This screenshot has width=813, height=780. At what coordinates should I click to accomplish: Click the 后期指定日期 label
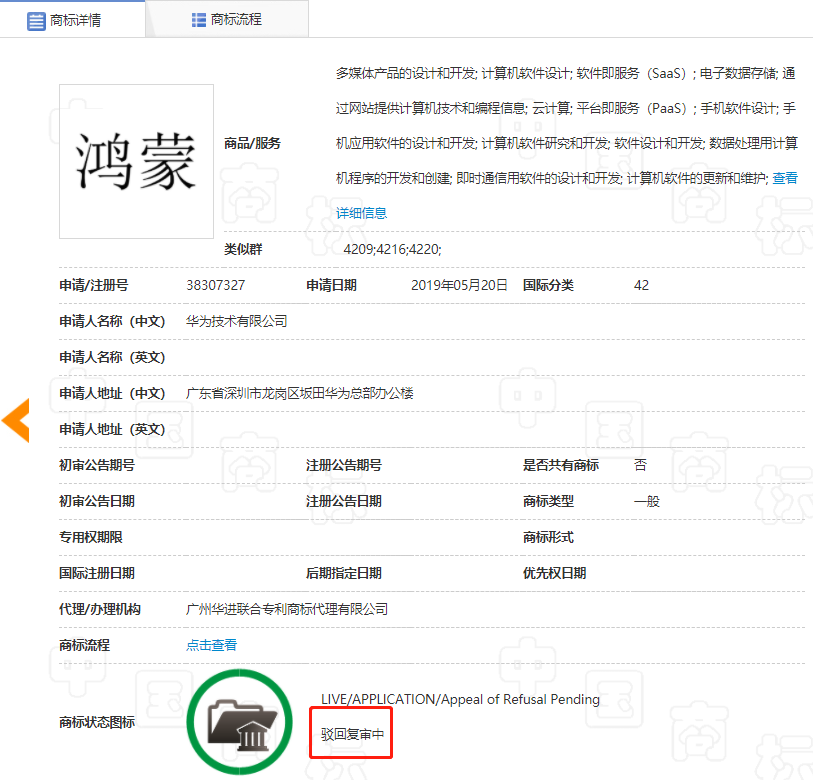coord(344,573)
